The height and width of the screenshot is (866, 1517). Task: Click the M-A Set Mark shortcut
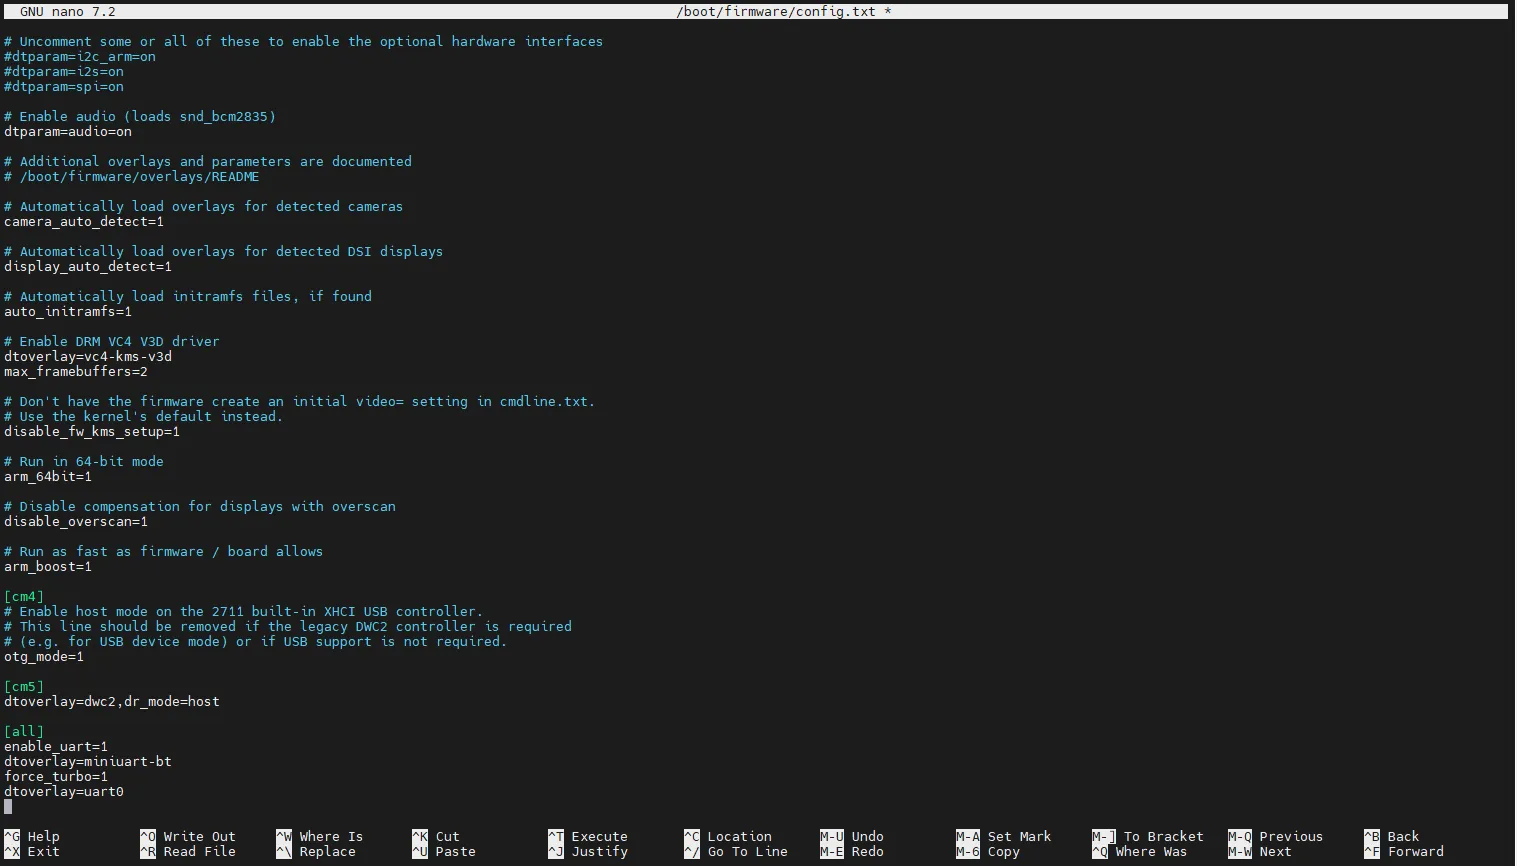(1004, 837)
